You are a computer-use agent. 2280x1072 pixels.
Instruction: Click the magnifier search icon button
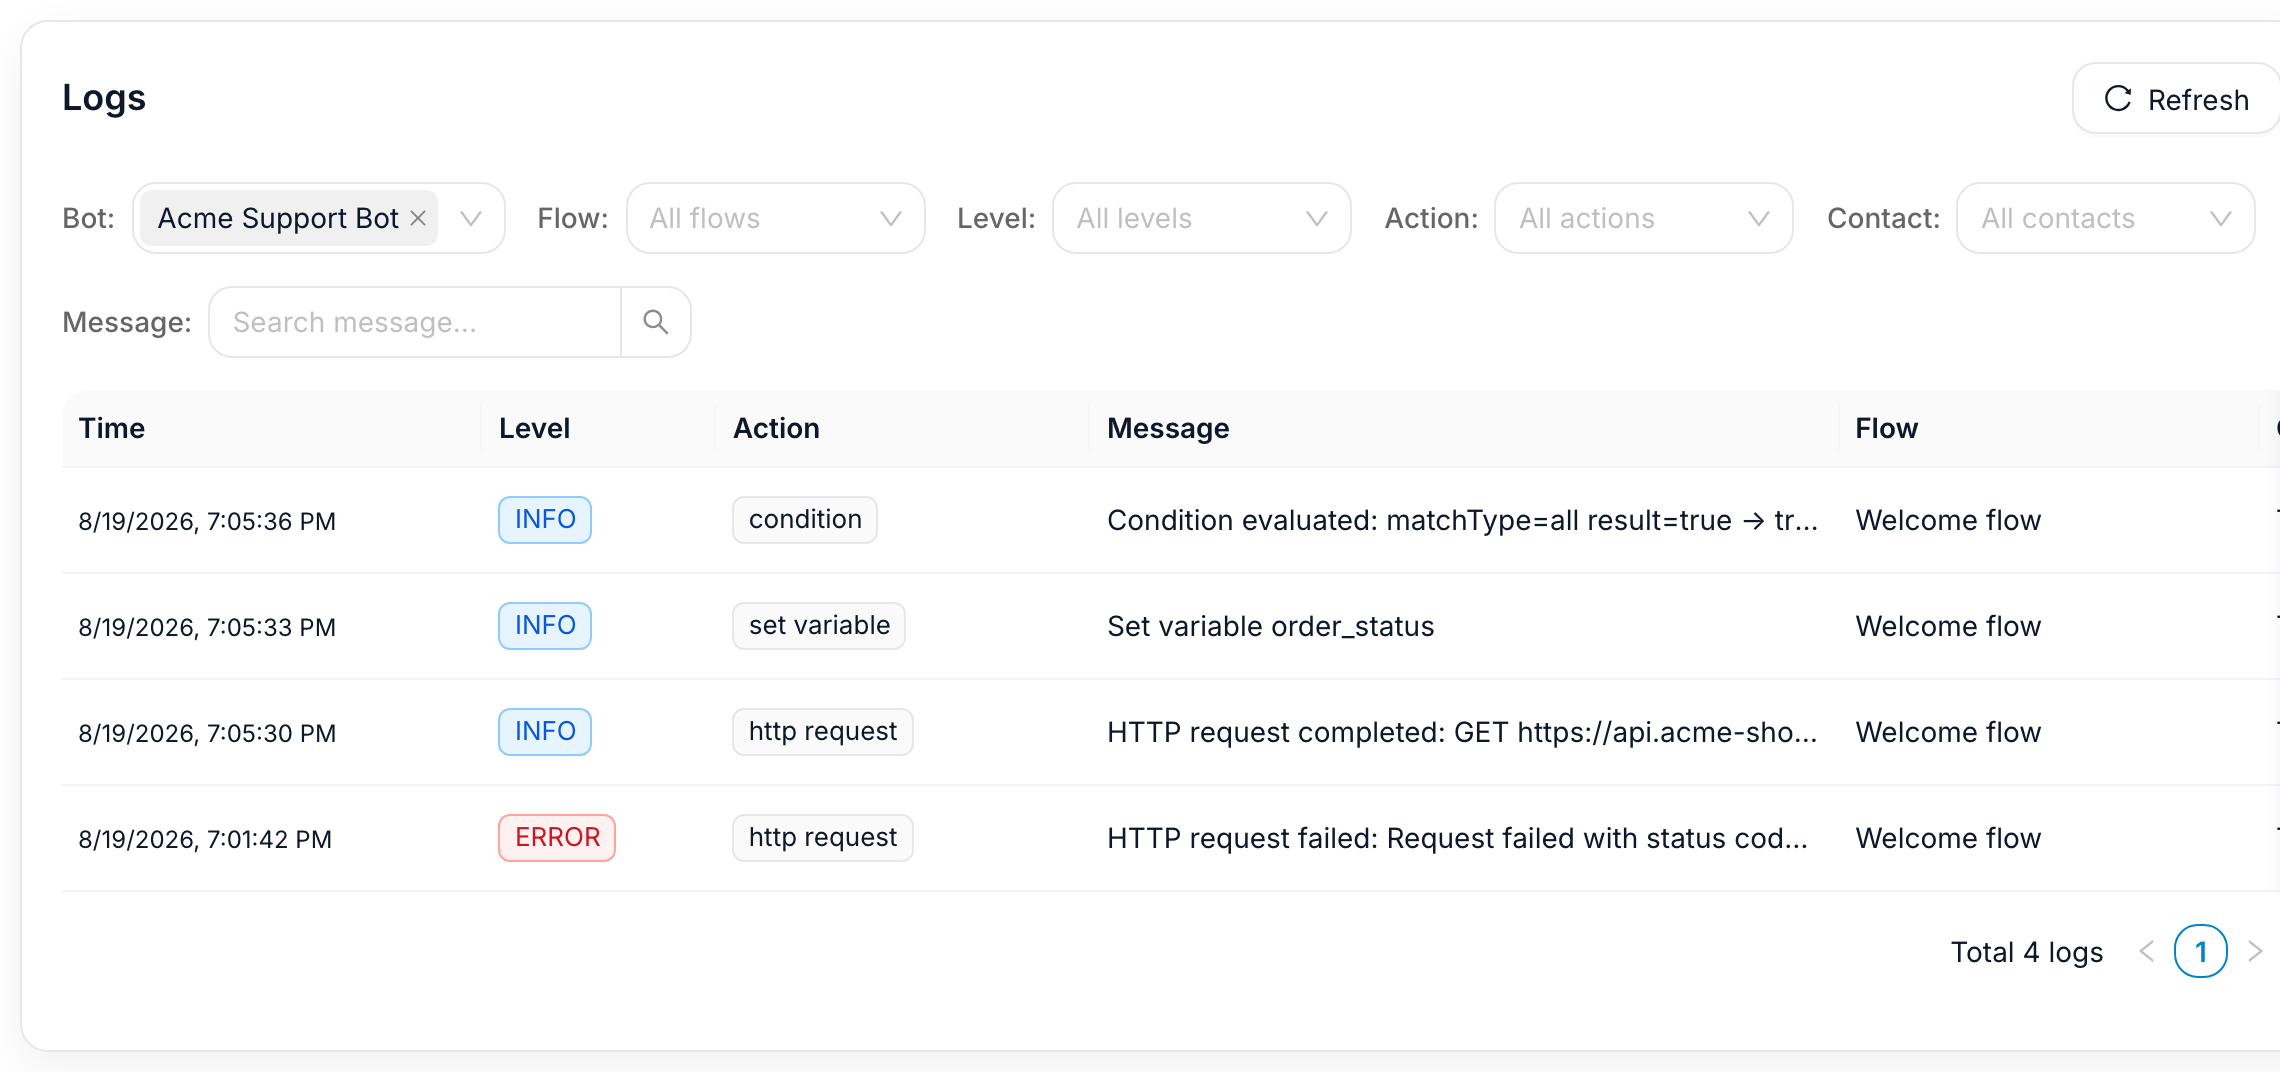tap(656, 322)
